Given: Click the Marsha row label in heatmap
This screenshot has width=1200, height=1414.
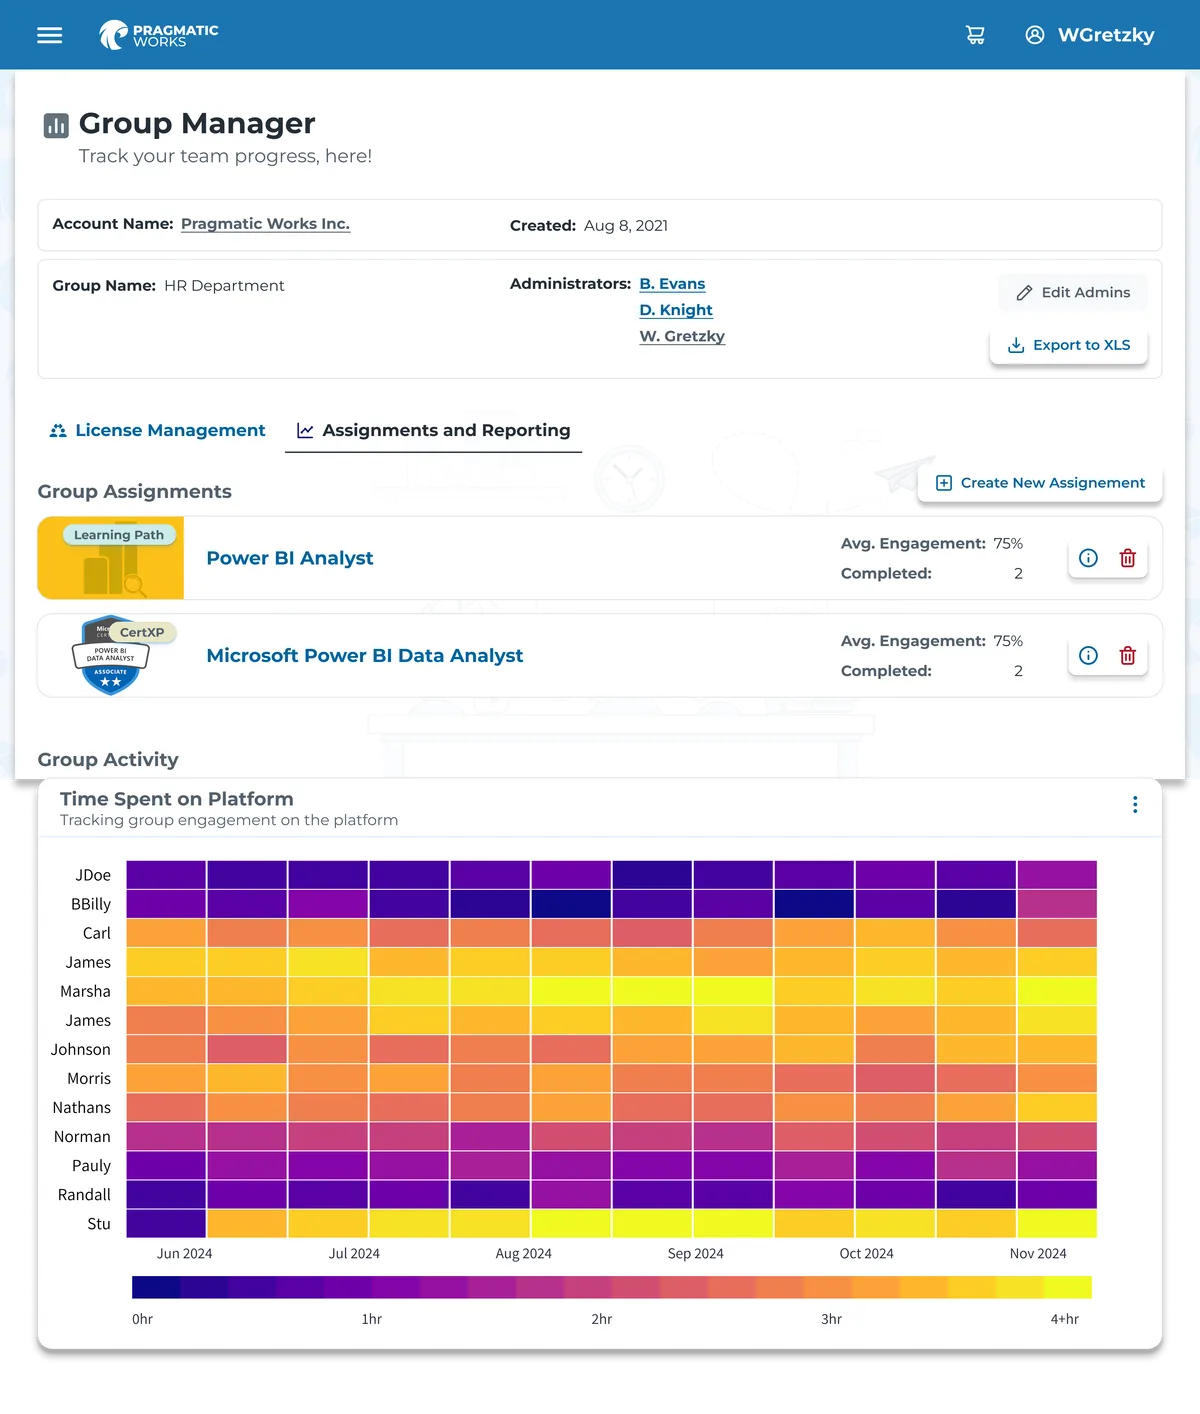Looking at the screenshot, I should [85, 991].
